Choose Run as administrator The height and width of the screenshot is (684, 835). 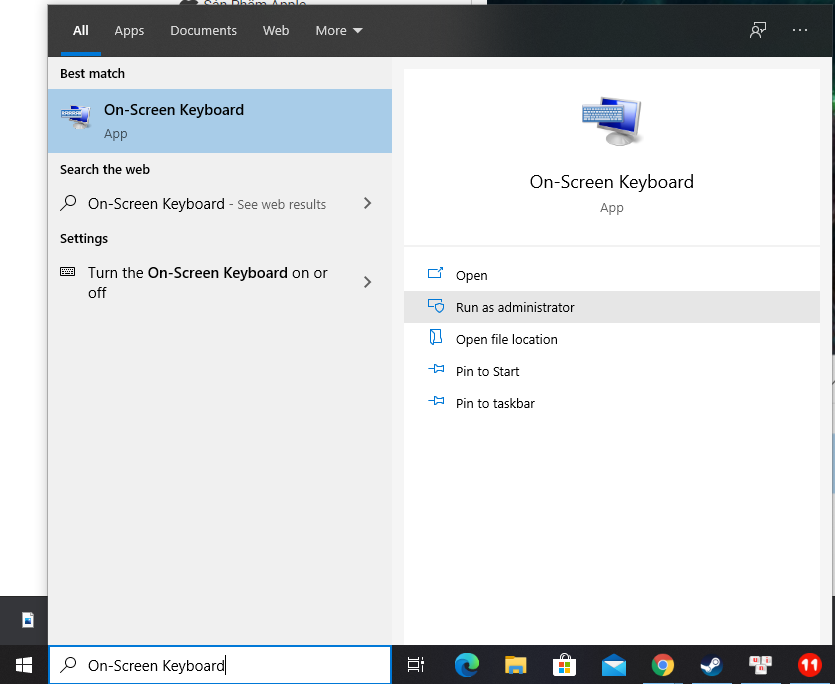pos(515,308)
